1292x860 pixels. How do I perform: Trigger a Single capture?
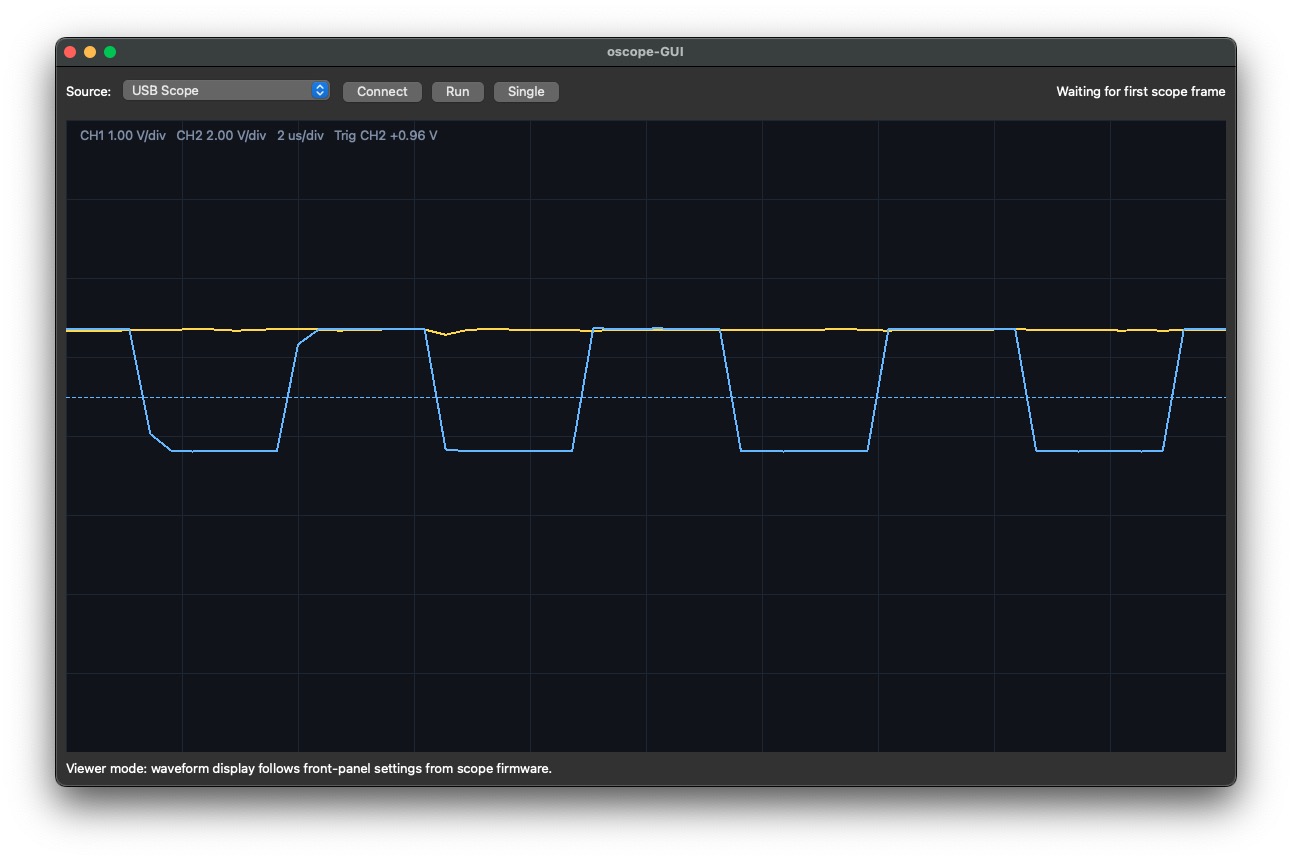526,92
